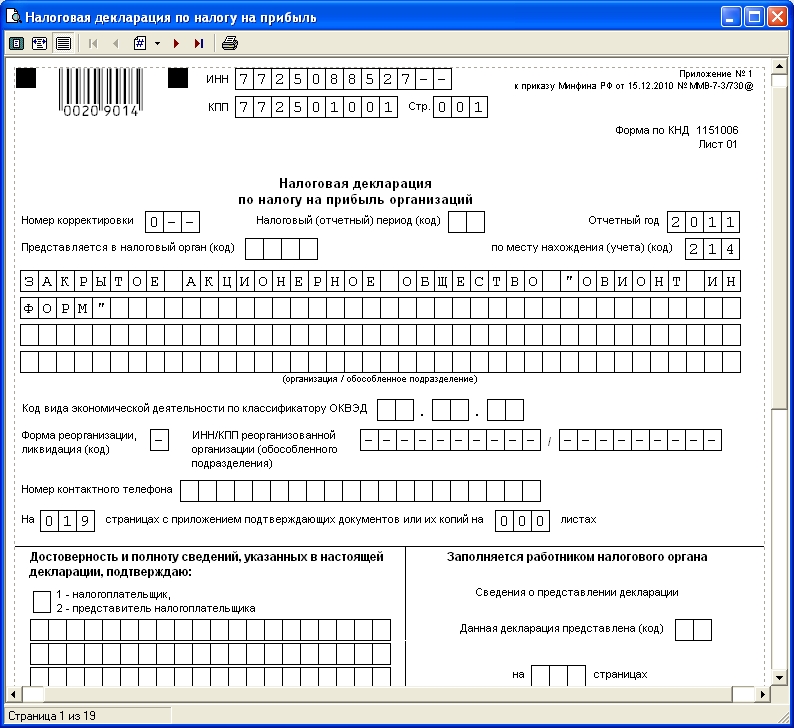This screenshot has height=728, width=794.
Task: Check the taxpayer/representative box
Action: pos(41,601)
